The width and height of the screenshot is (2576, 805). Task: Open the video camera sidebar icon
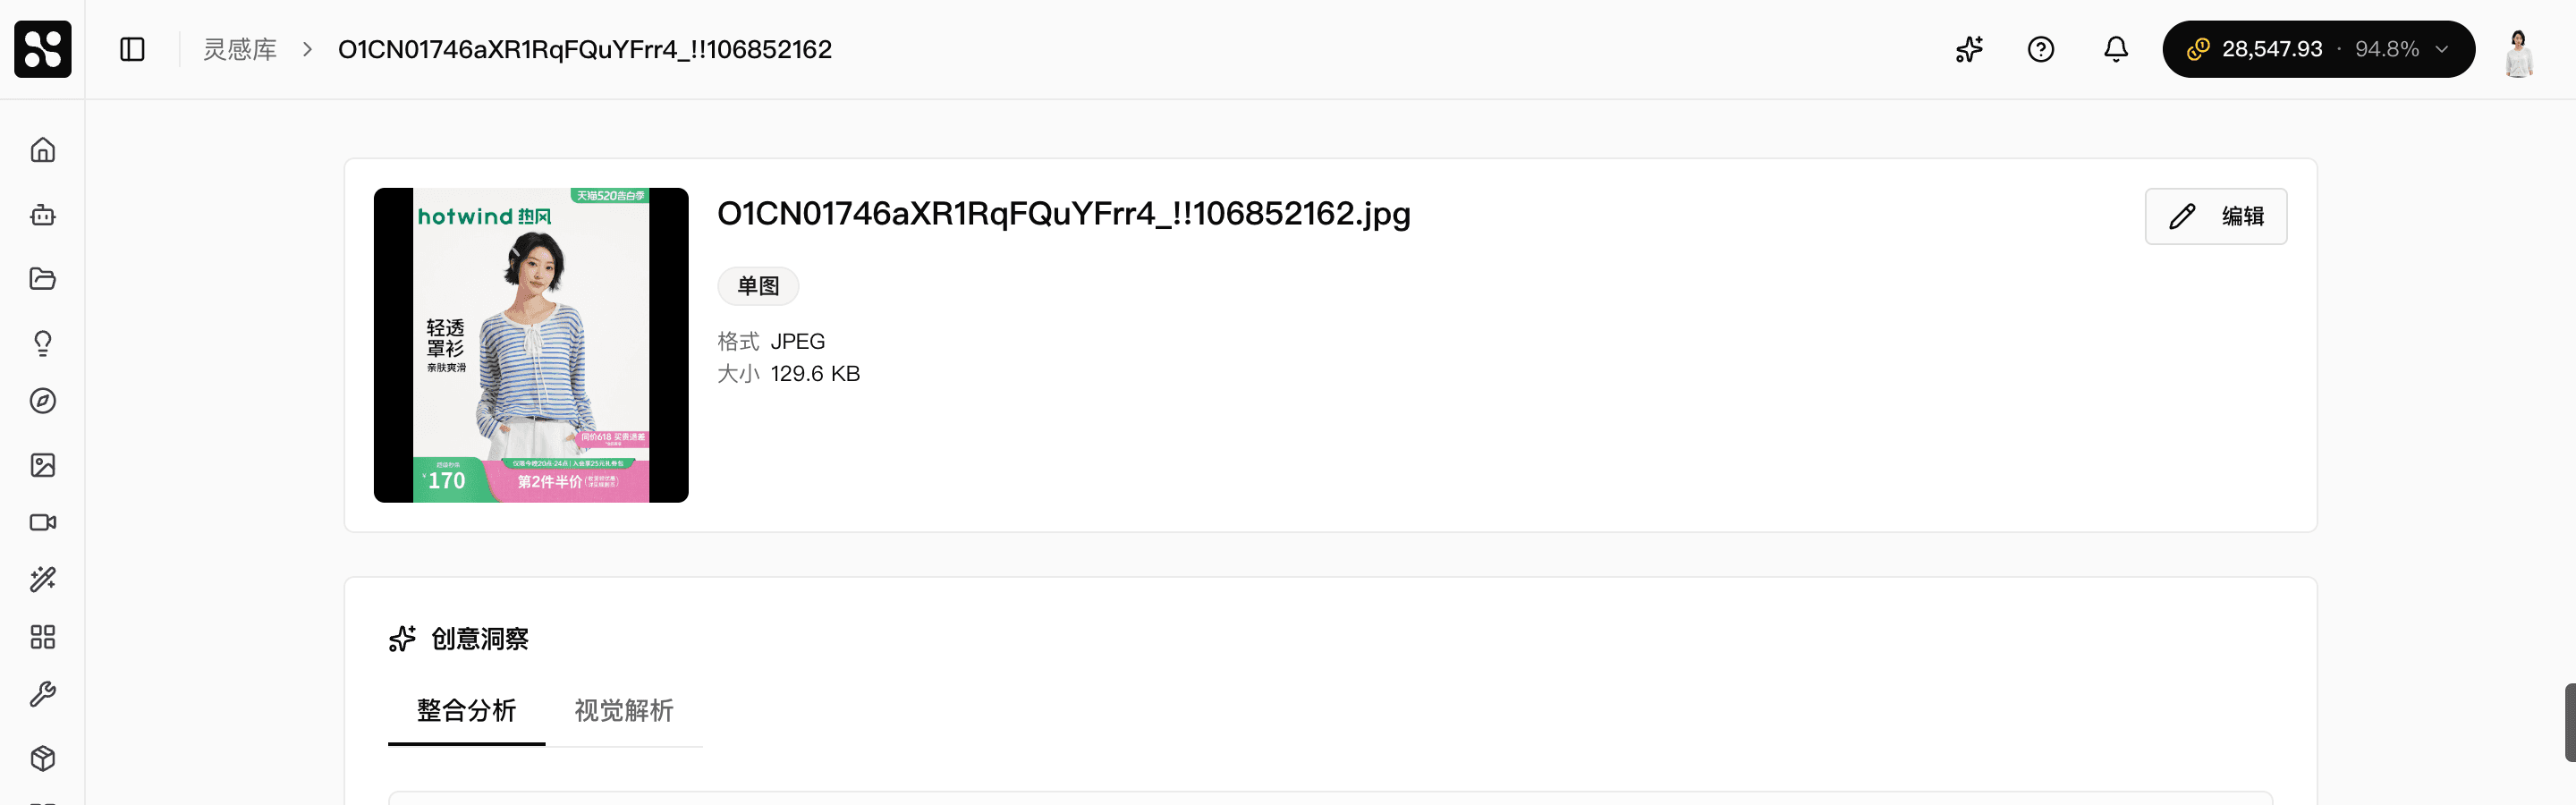[43, 522]
